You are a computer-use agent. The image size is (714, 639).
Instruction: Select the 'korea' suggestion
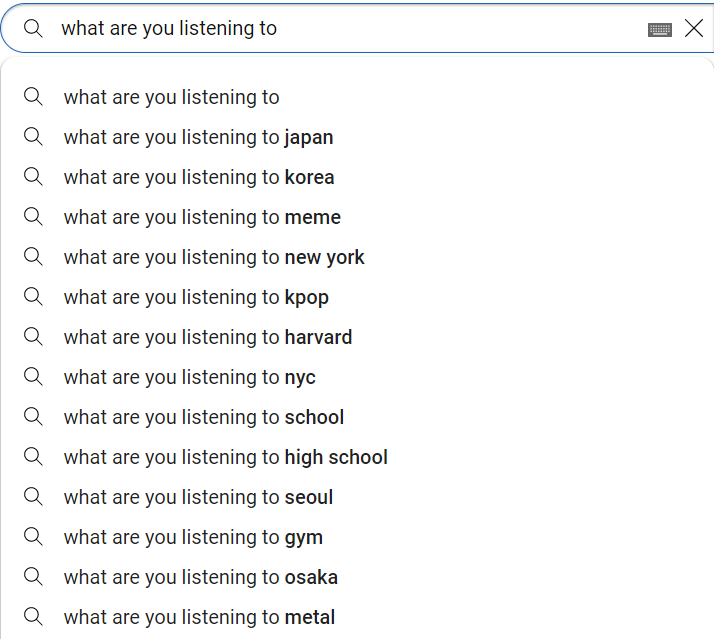pyautogui.click(x=199, y=177)
